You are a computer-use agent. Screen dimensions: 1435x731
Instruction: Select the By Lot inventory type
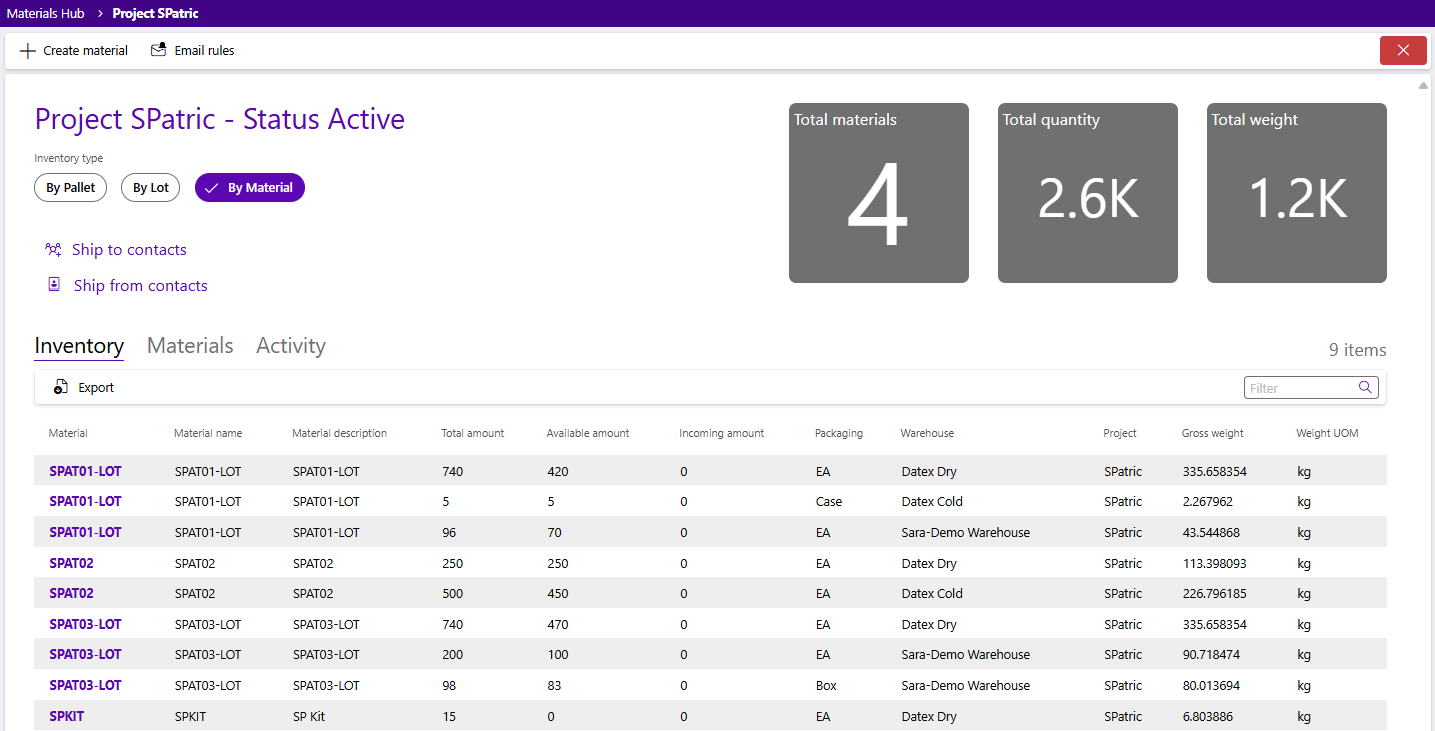151,188
